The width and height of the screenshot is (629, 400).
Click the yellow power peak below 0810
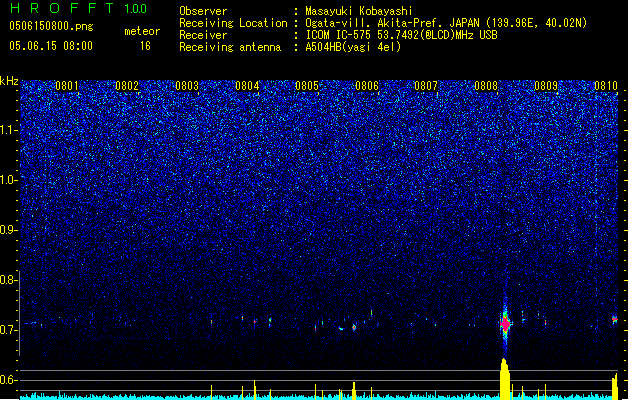pyautogui.click(x=615, y=386)
